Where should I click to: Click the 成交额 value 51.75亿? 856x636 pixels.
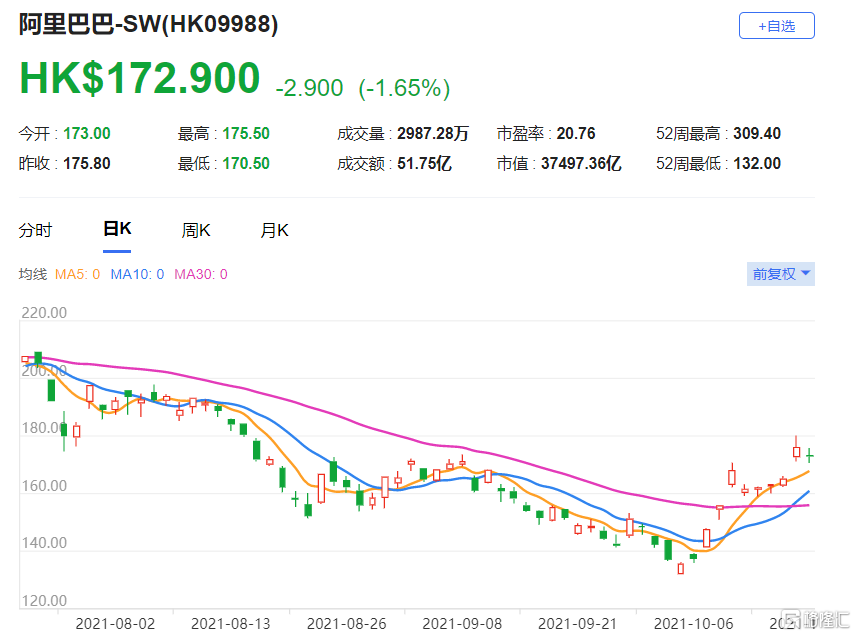click(x=424, y=163)
